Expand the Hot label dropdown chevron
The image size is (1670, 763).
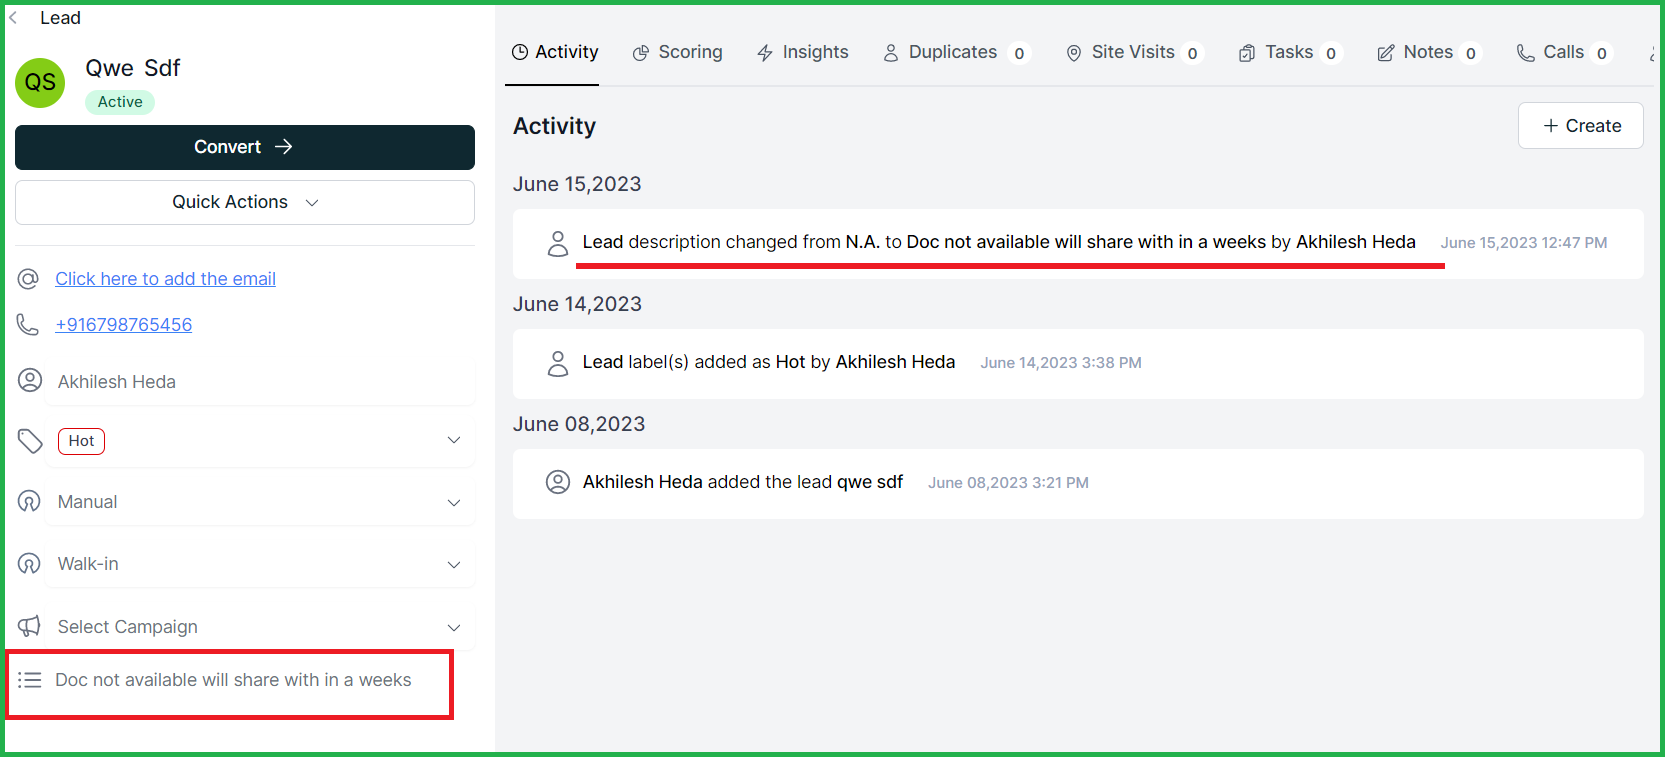(454, 440)
